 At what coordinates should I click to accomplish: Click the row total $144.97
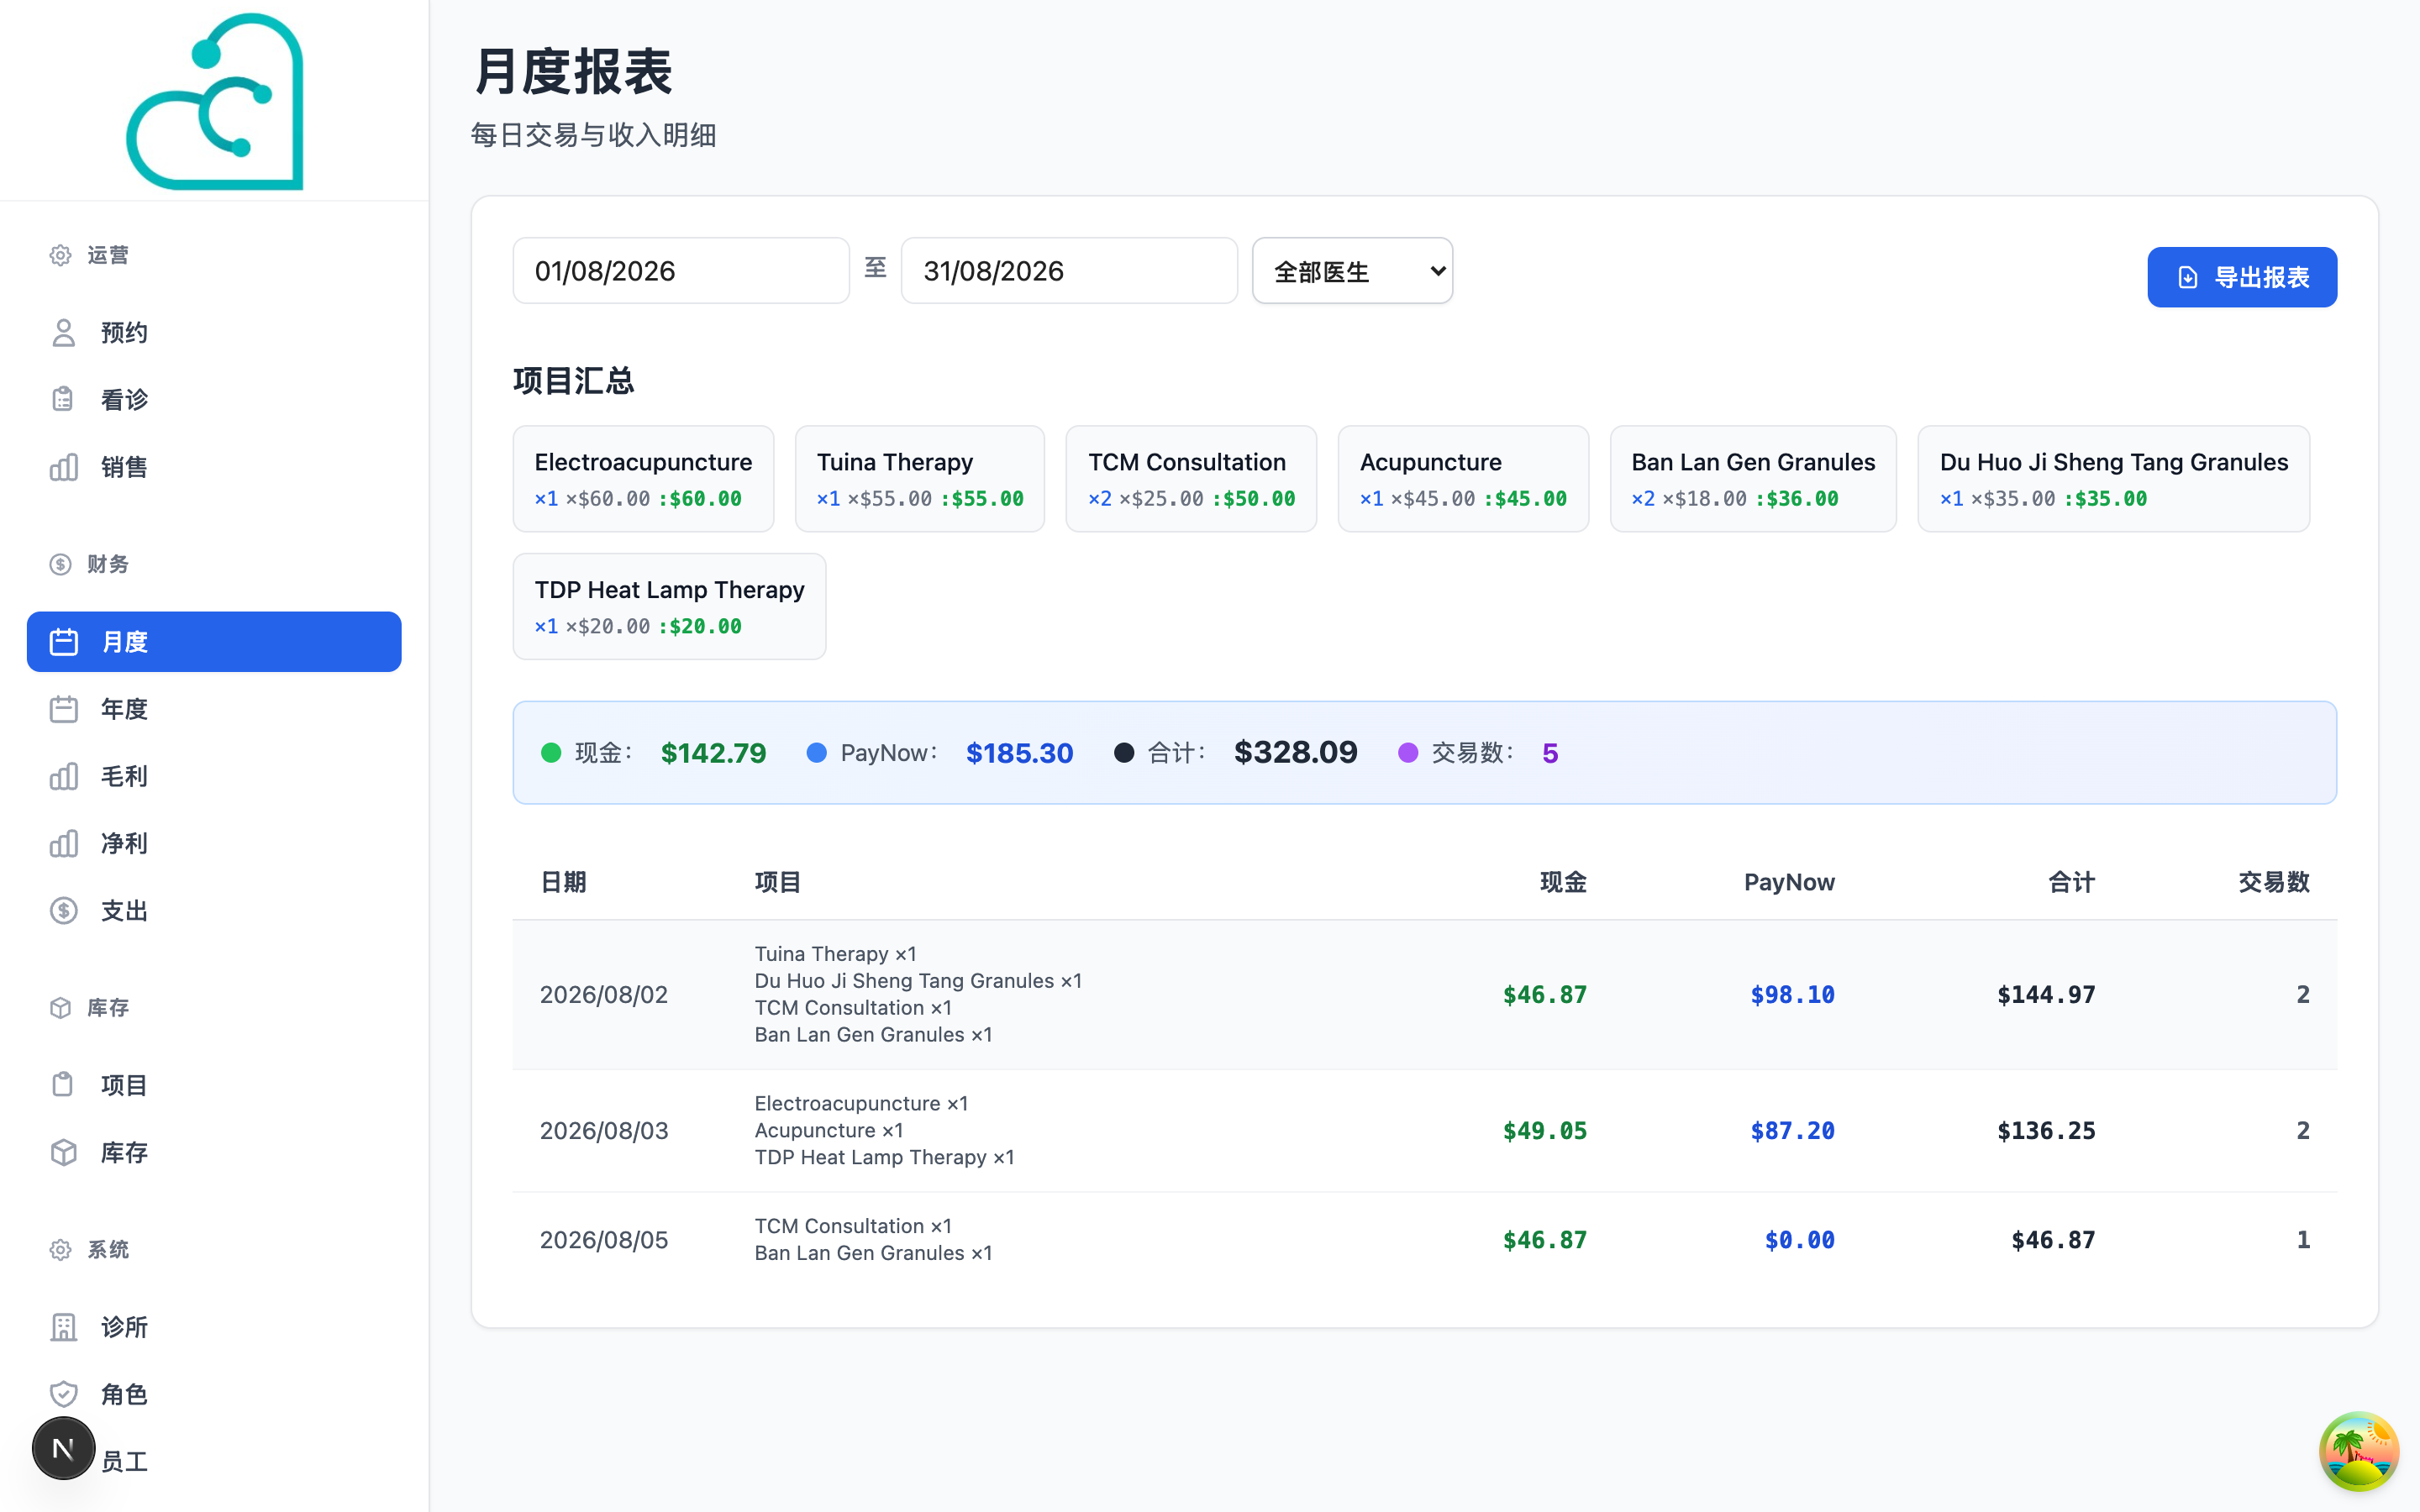click(x=2046, y=995)
